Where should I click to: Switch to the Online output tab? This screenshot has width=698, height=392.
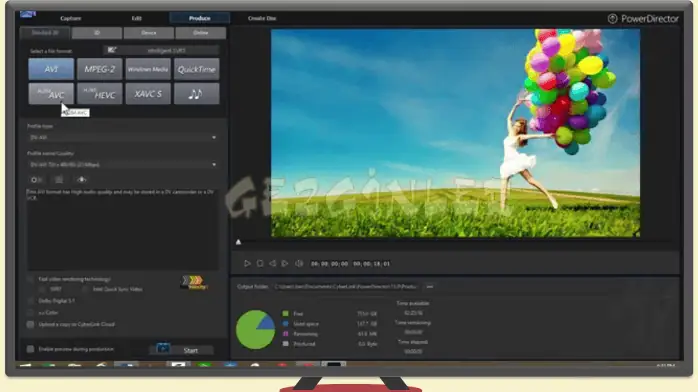[x=201, y=33]
